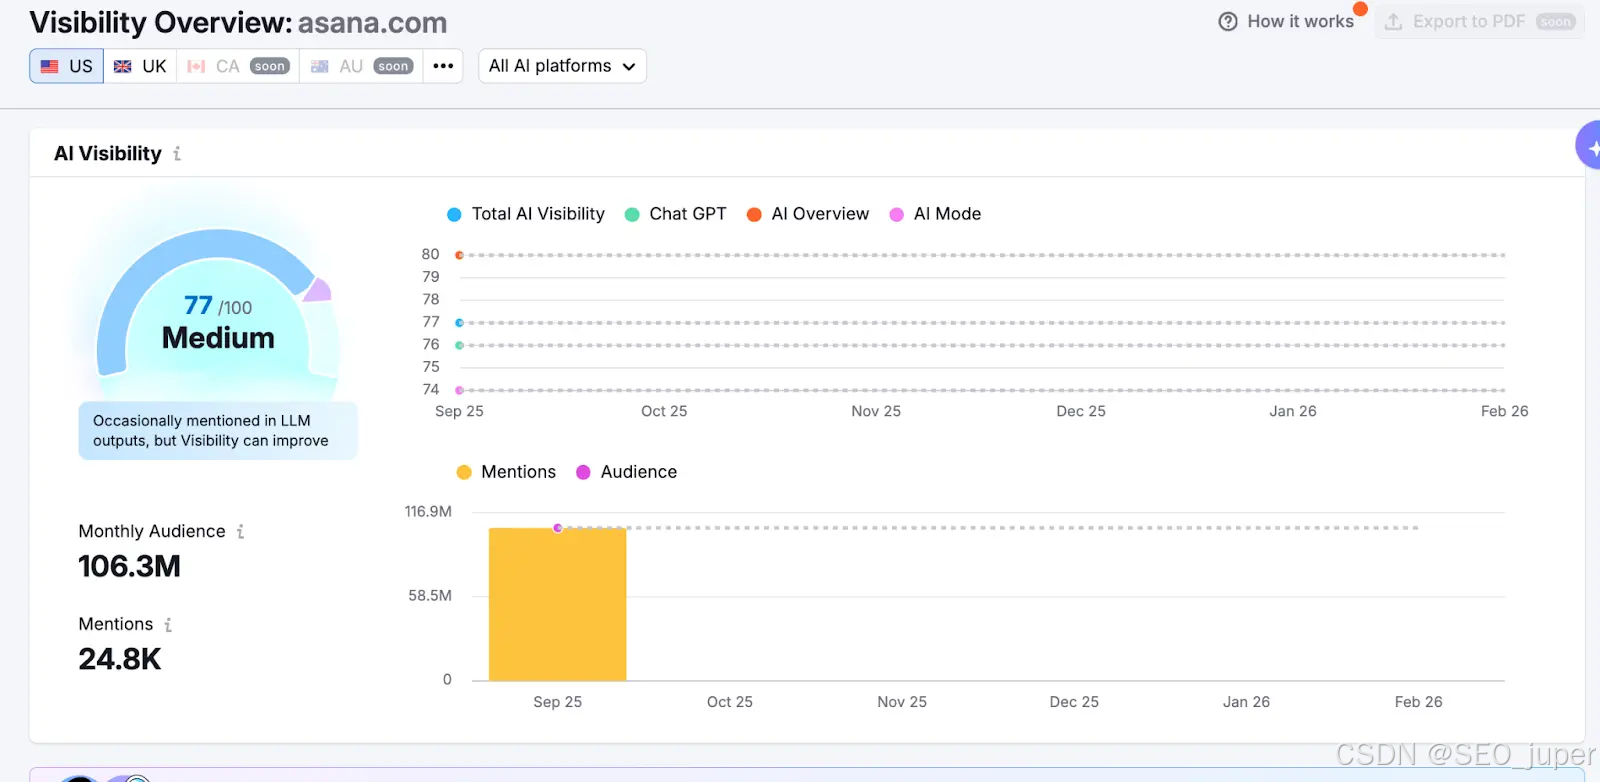Viewport: 1600px width, 782px height.
Task: Click the info icon beside AI Visibility
Action: coord(177,153)
